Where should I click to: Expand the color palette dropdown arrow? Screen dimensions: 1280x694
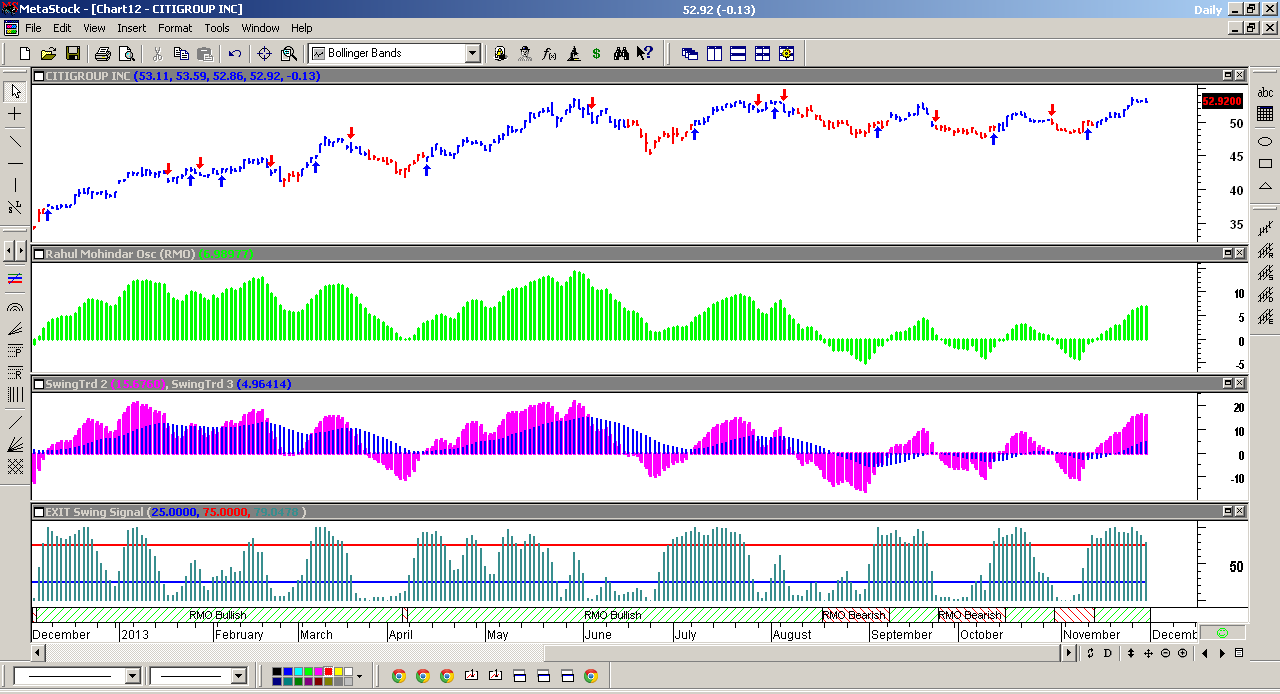tap(360, 677)
